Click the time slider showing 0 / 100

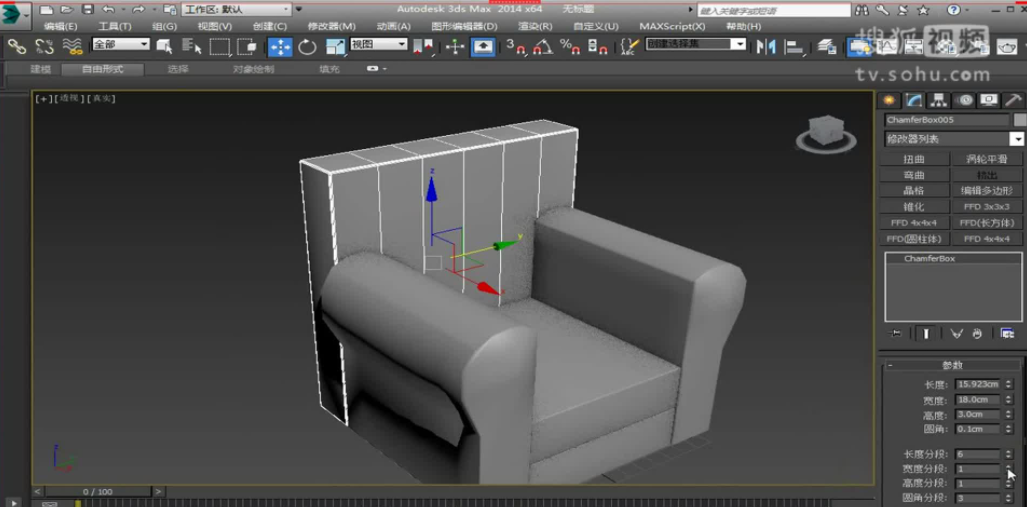point(98,491)
